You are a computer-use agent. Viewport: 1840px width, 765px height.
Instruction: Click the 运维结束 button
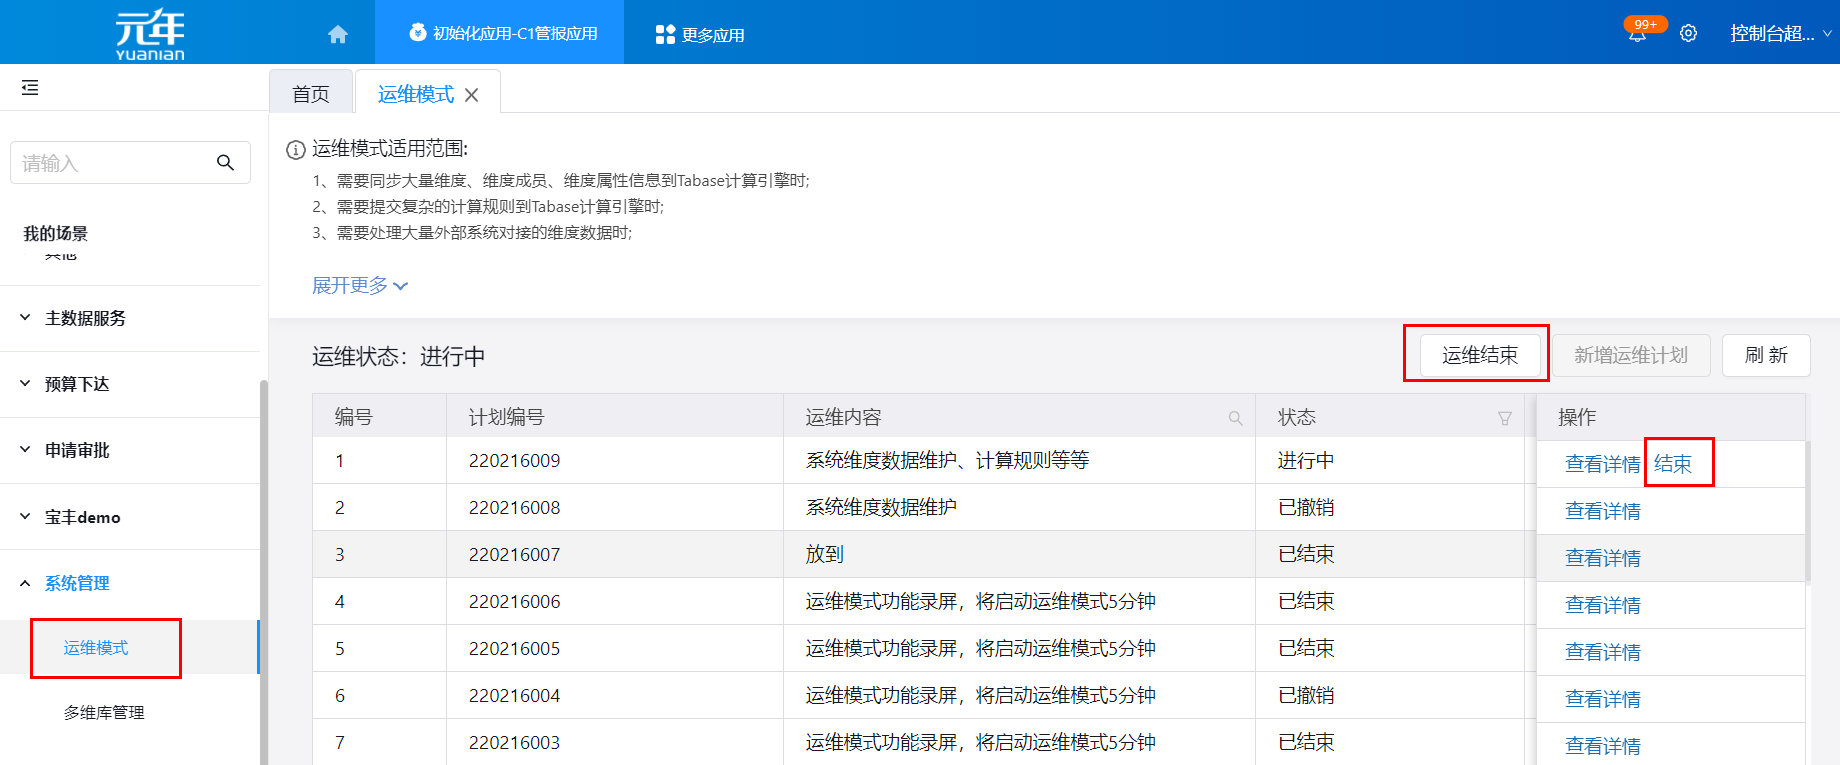click(x=1479, y=355)
